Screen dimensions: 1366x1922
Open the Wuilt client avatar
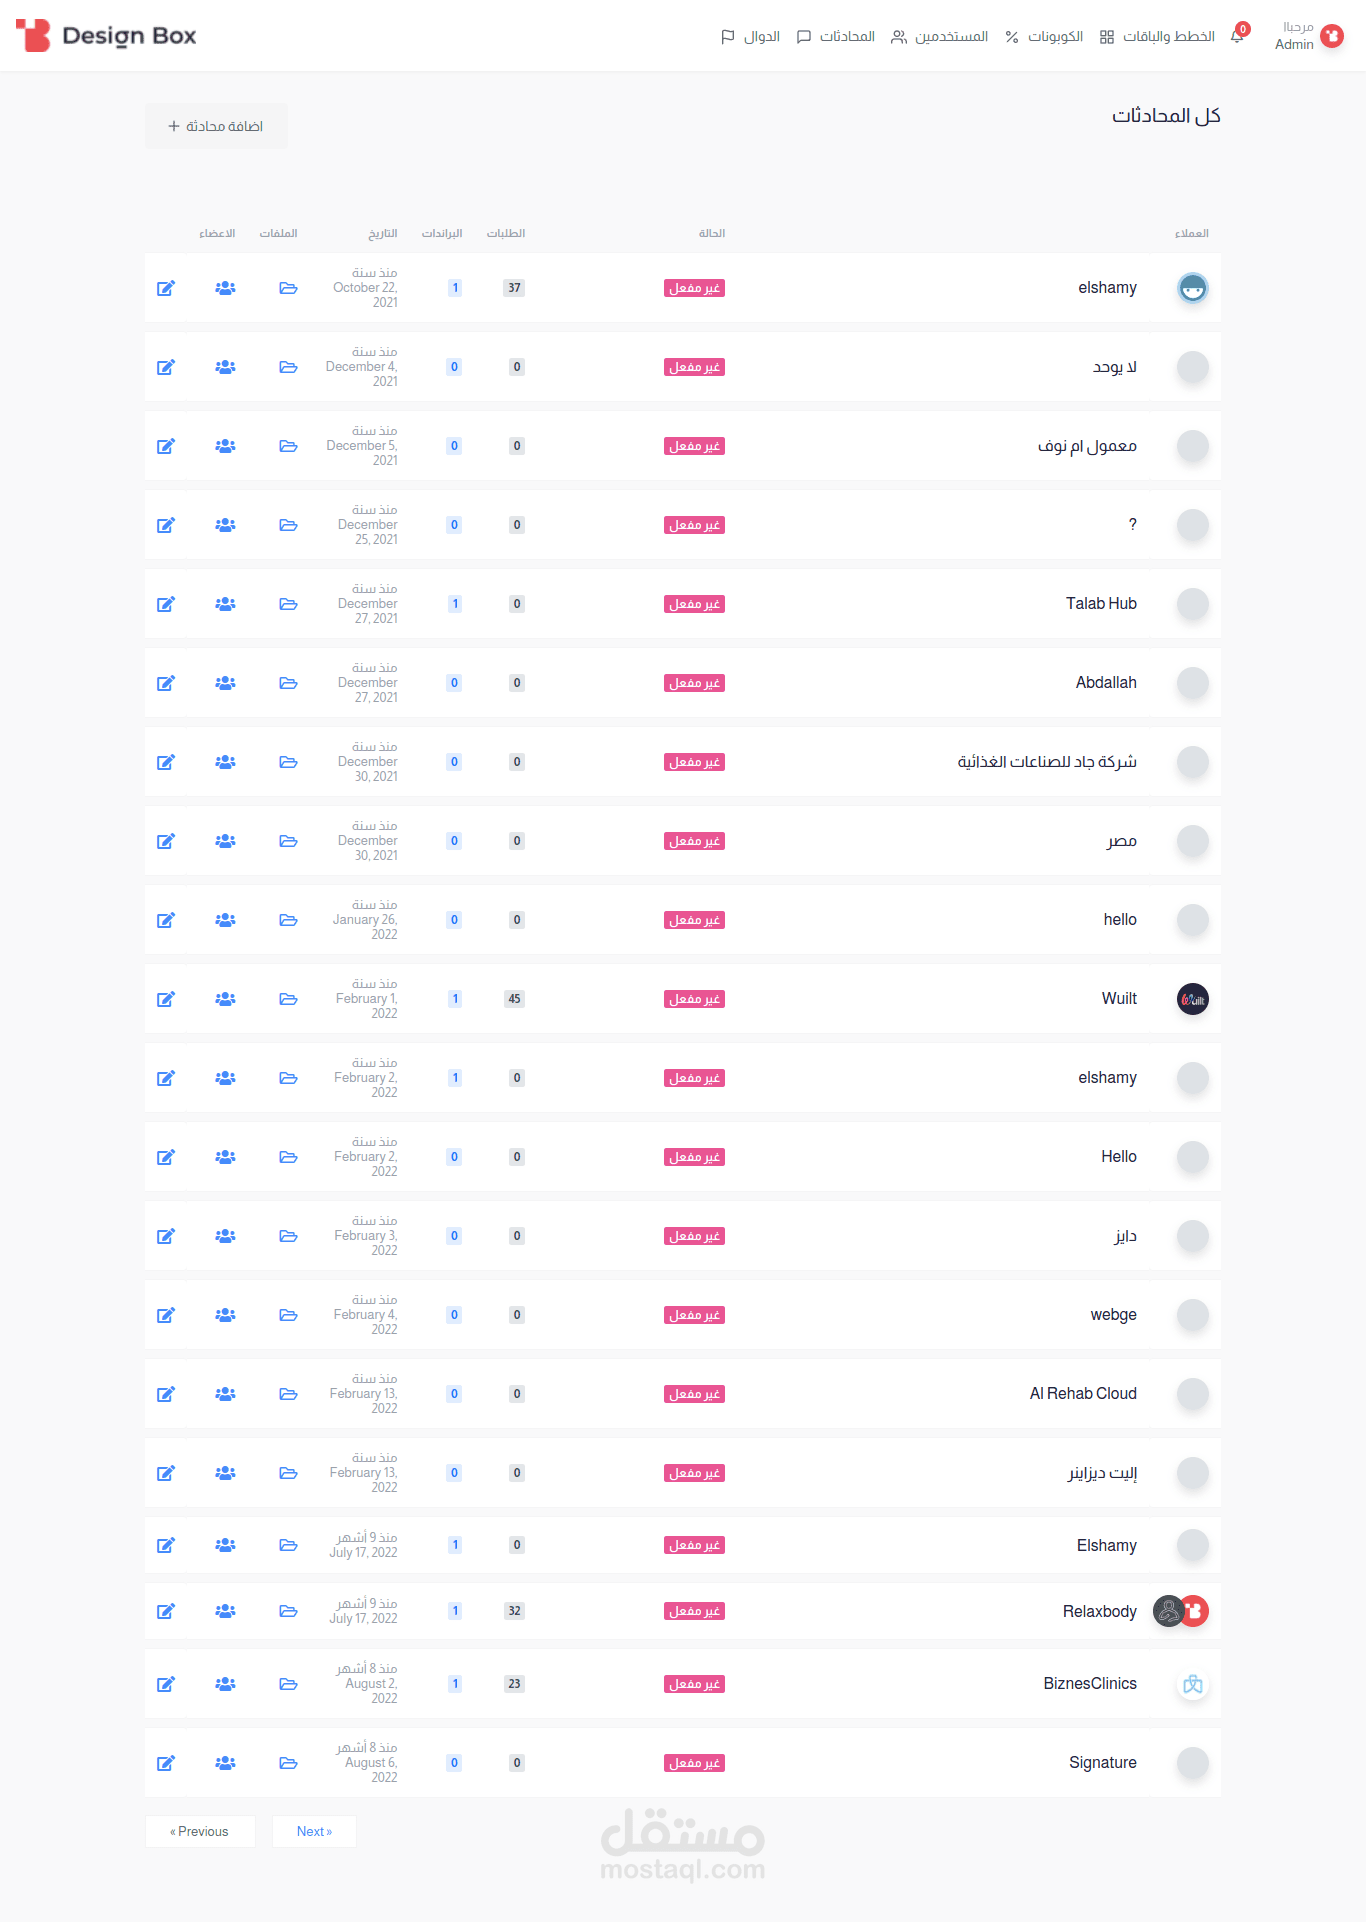click(1192, 999)
